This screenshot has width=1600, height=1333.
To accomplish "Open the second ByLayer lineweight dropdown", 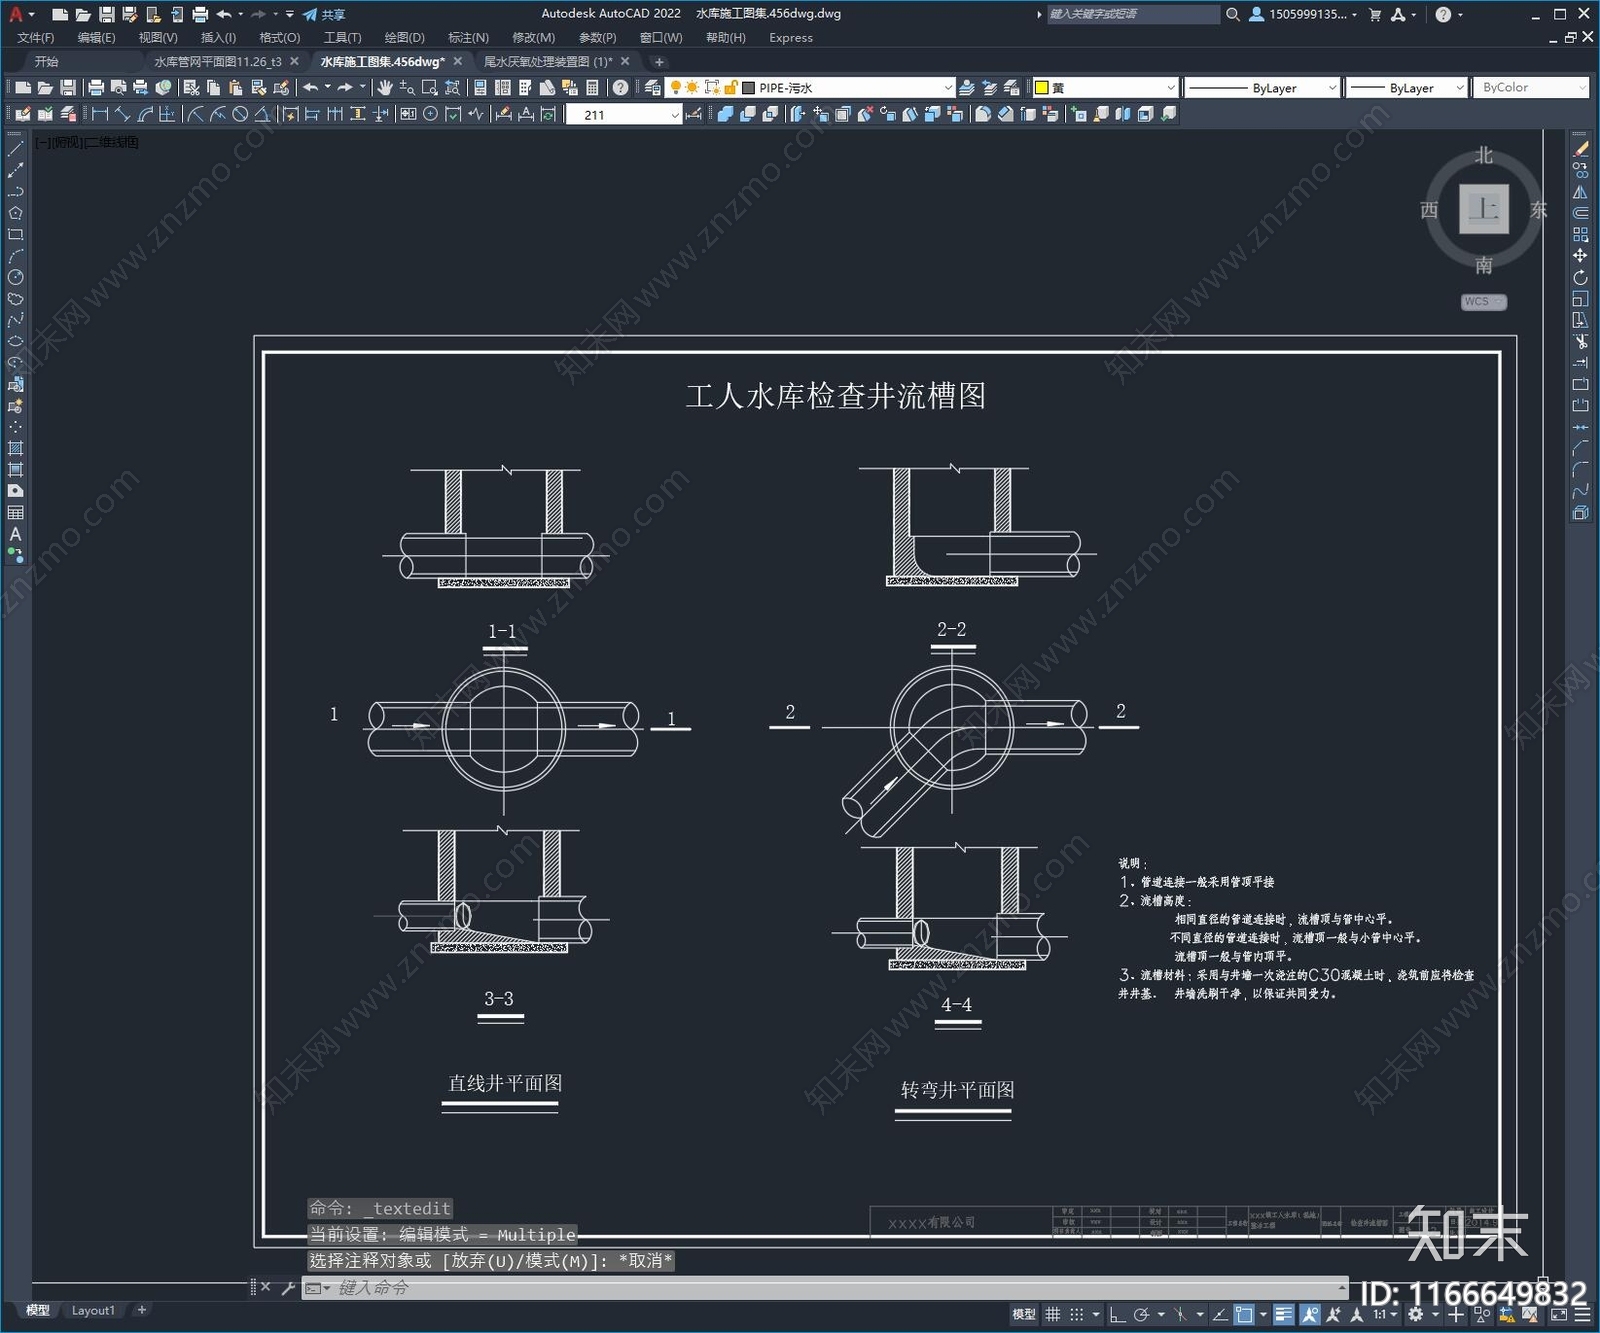I will [x=1406, y=88].
